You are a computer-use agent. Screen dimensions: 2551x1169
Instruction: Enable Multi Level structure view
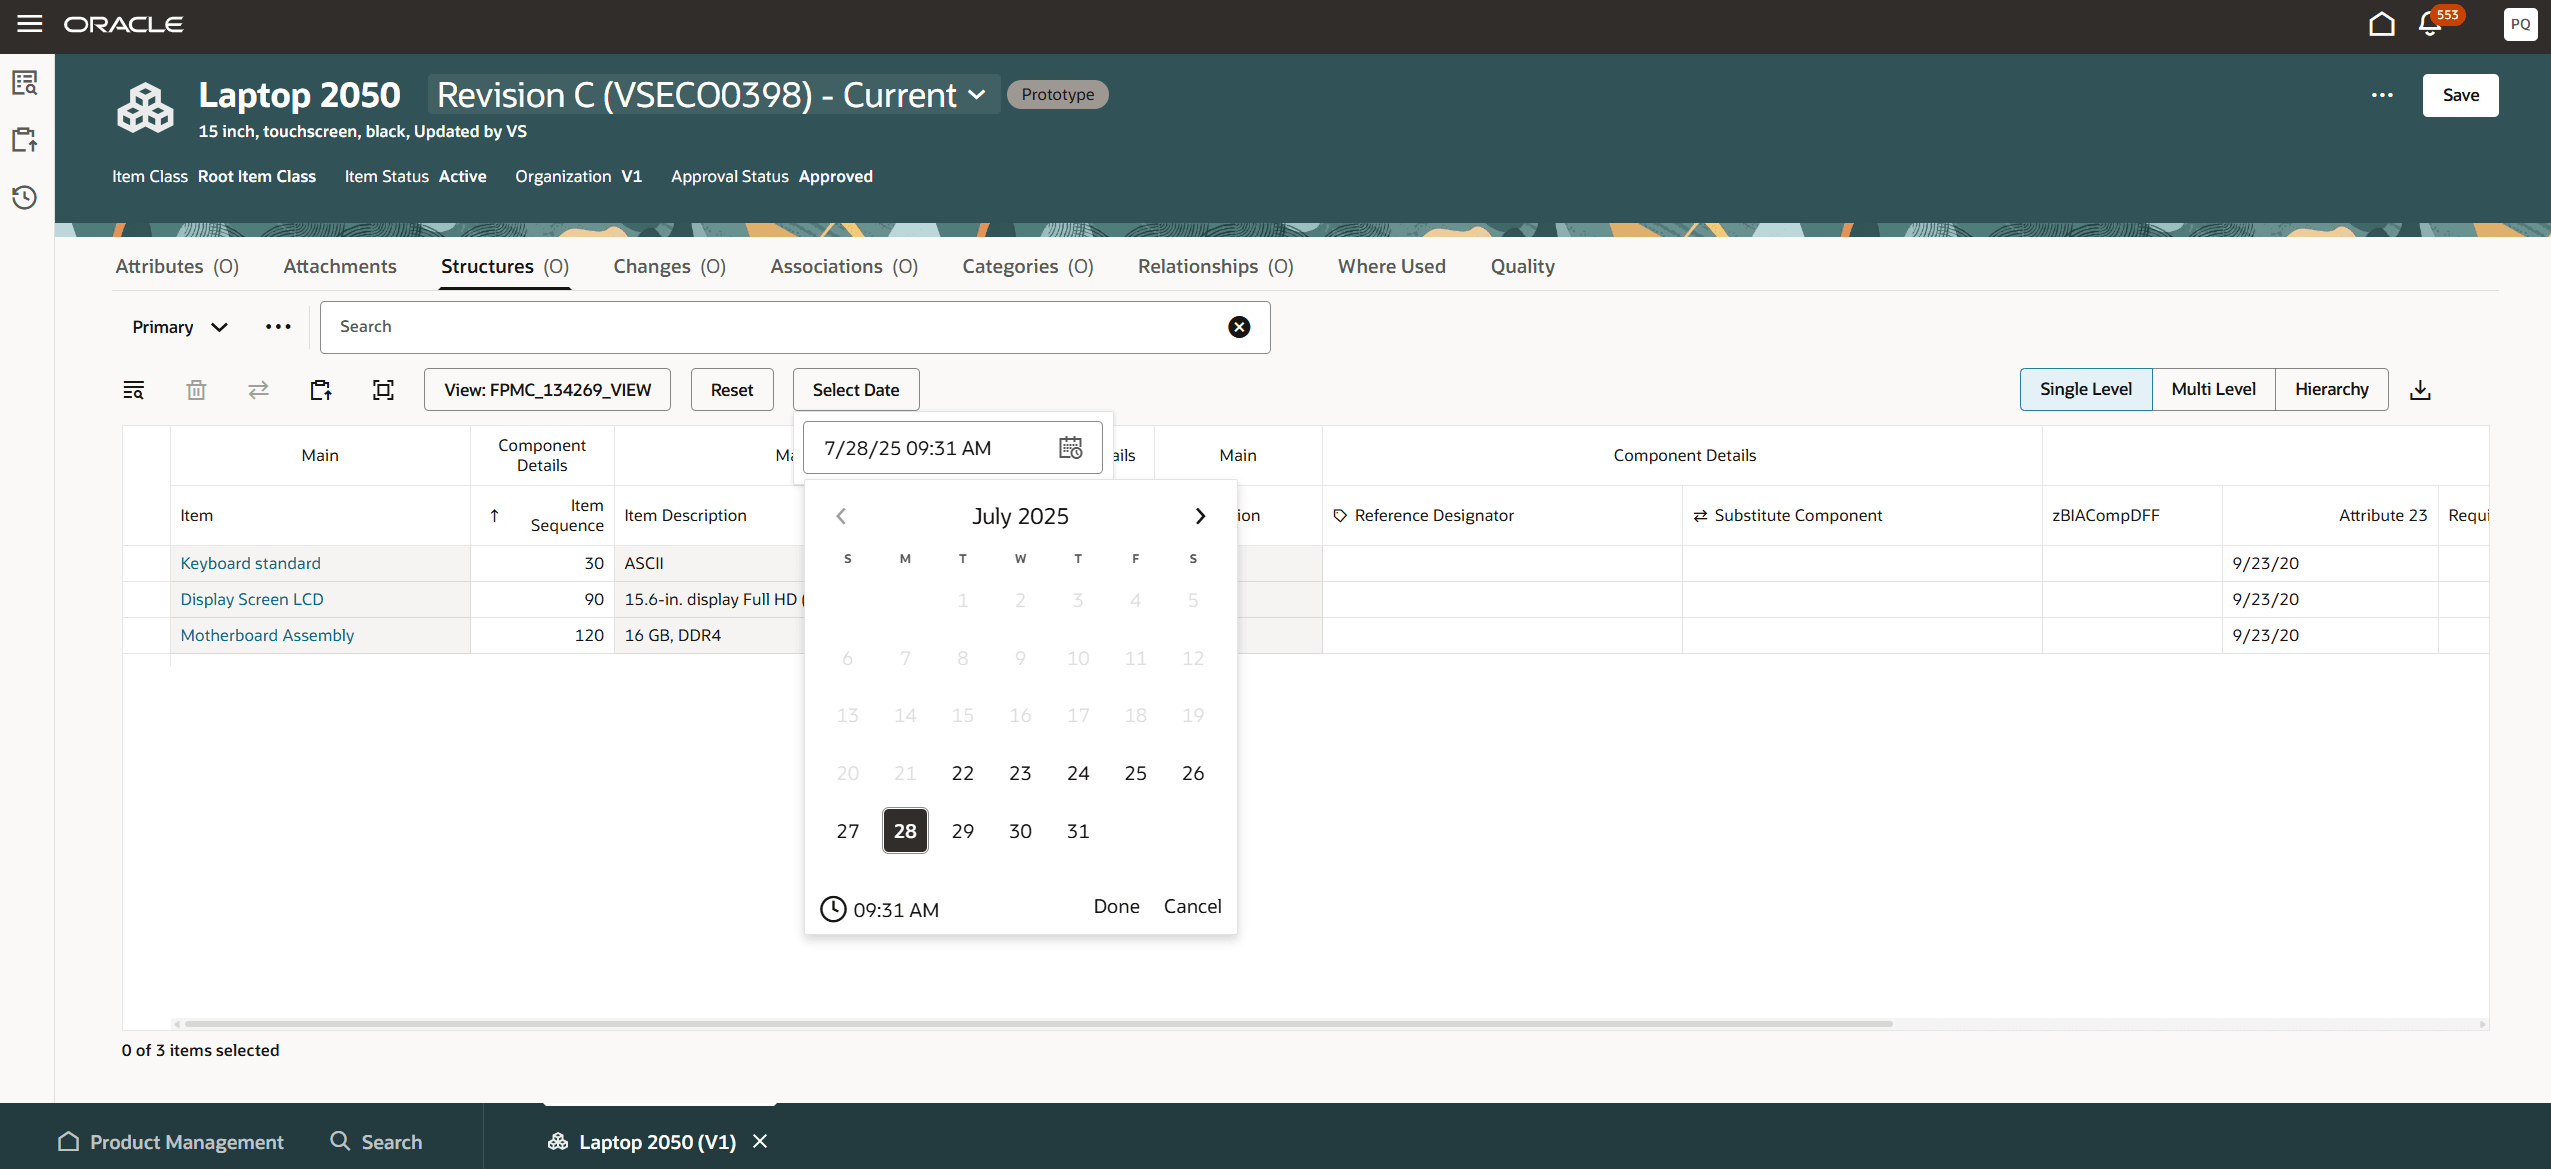pos(2212,389)
